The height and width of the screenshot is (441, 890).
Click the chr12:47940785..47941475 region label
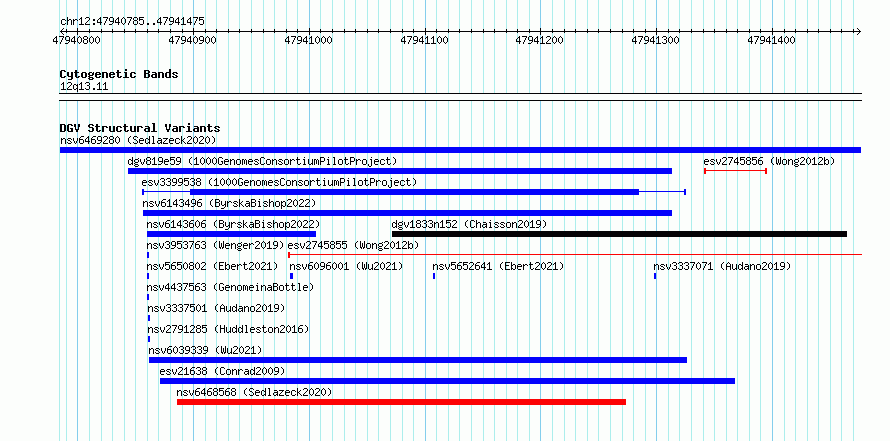pos(132,22)
